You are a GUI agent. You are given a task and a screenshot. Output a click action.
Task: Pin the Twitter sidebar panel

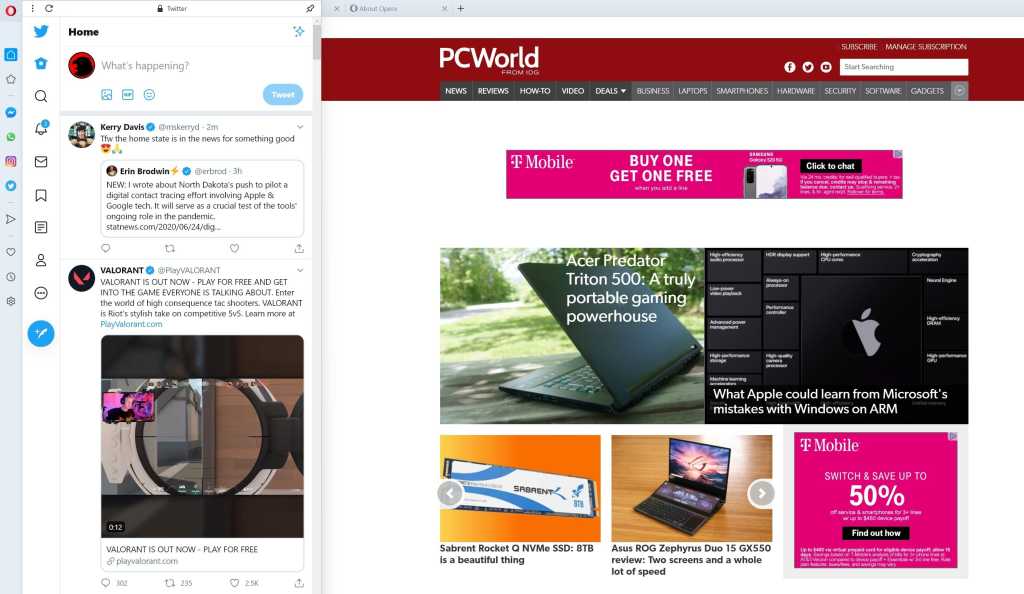310,8
